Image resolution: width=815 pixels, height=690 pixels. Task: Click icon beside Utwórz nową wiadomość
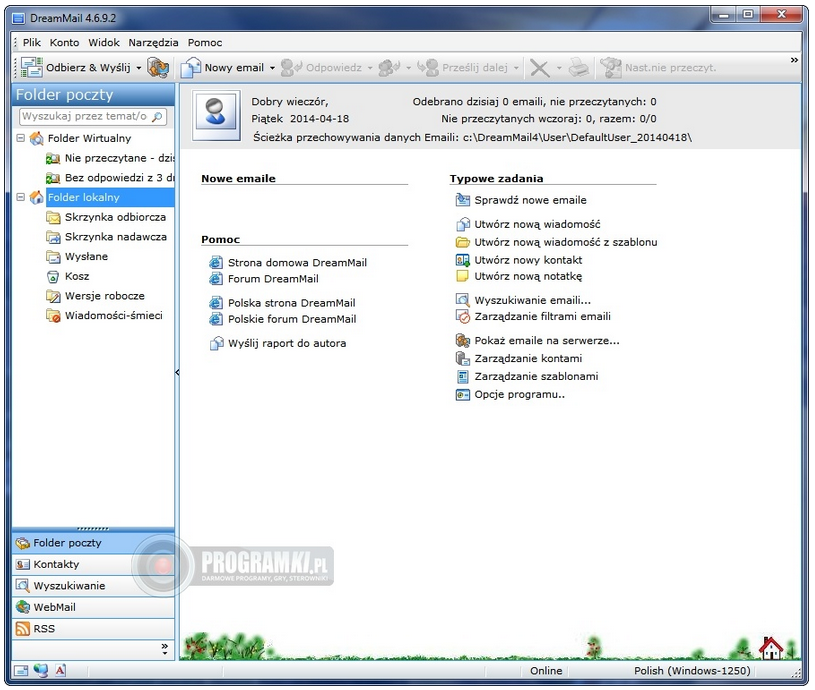463,224
